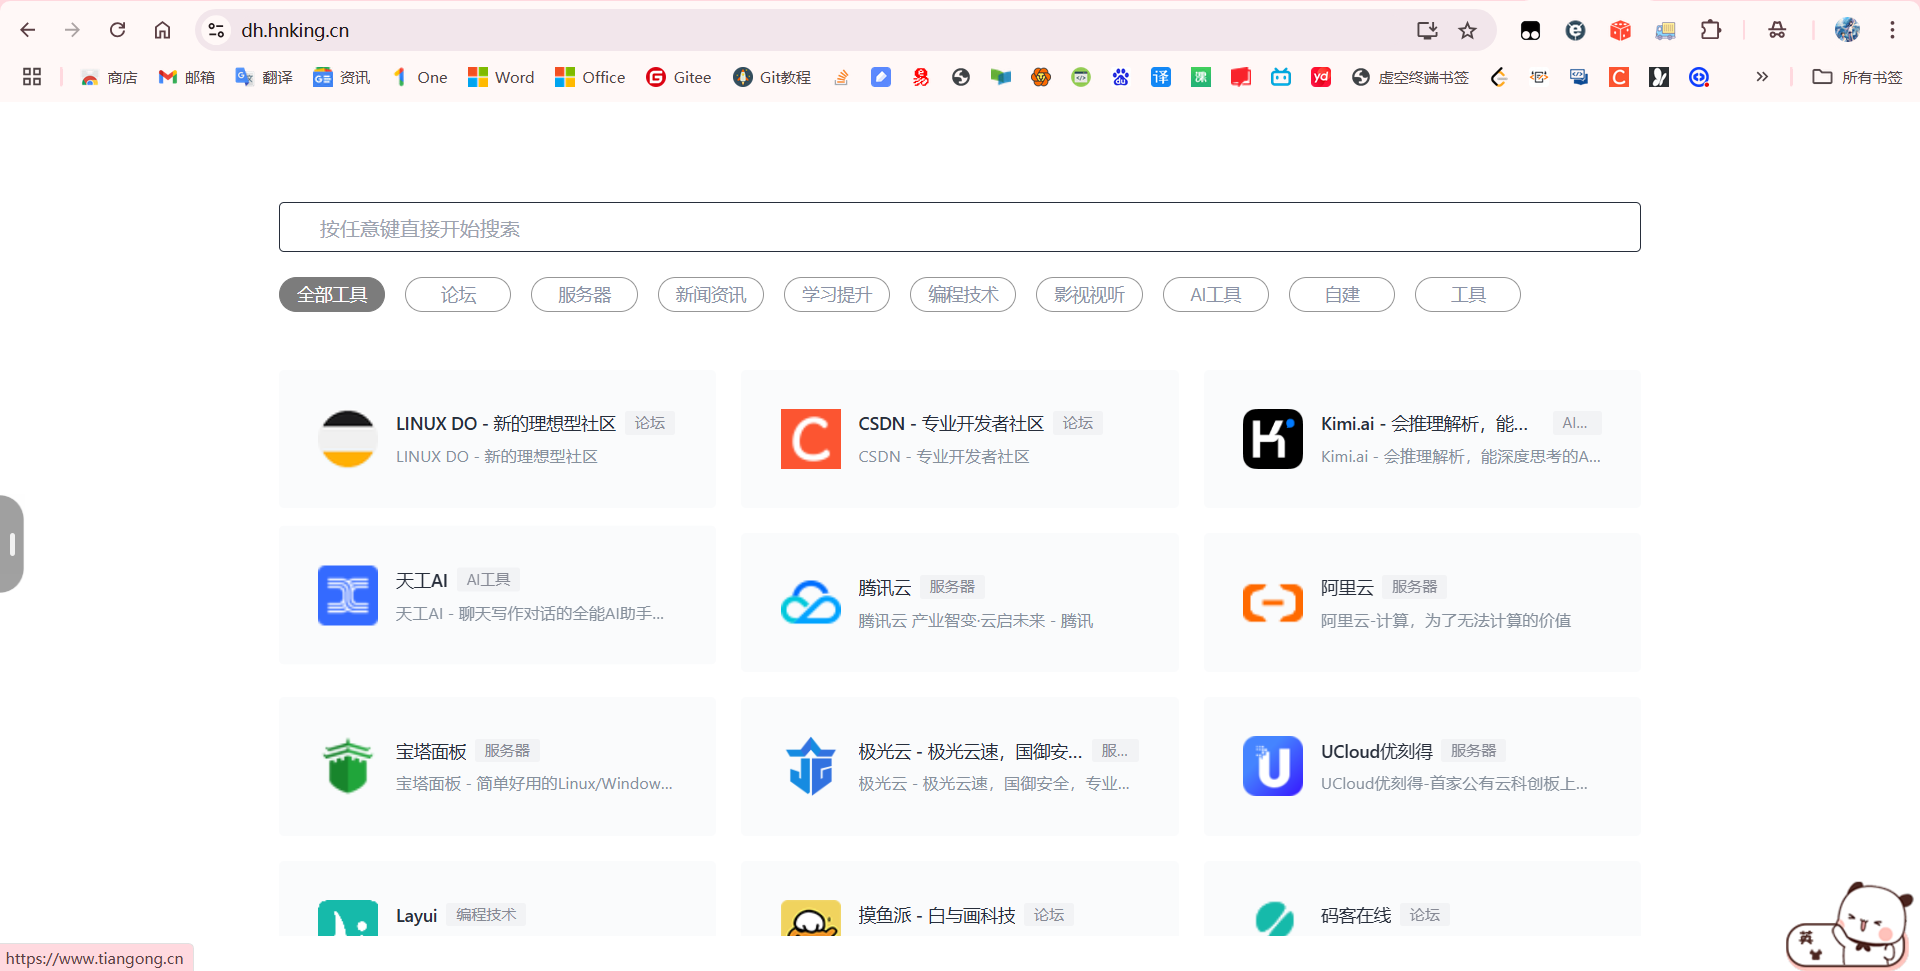Open the apps grid in bookmarks bar

[x=32, y=77]
